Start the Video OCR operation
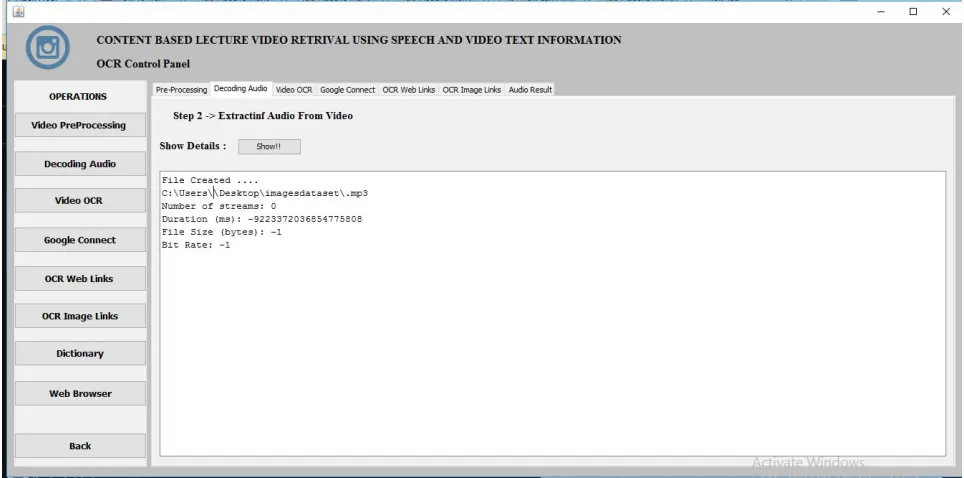Screen dimensions: 964x478 click(x=80, y=201)
